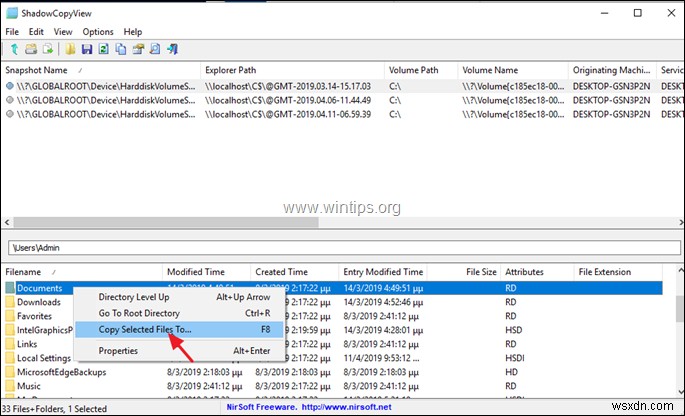Click the snapshot pane horizontal scrollbar thumb
Screen dimensions: 685x416
click(166, 222)
